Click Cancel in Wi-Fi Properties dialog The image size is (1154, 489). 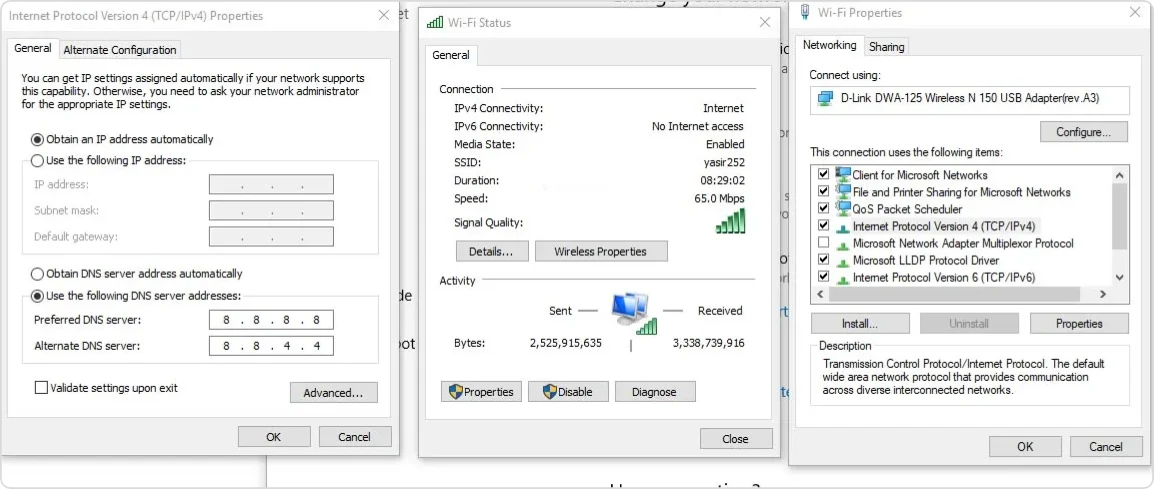pyautogui.click(x=1106, y=446)
